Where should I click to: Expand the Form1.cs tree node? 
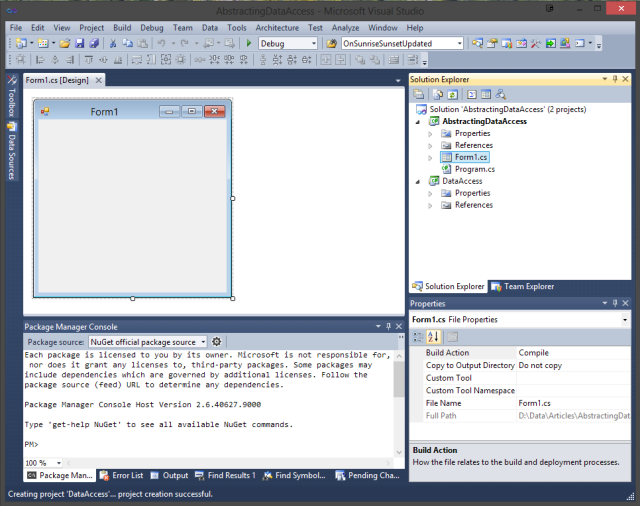point(430,158)
